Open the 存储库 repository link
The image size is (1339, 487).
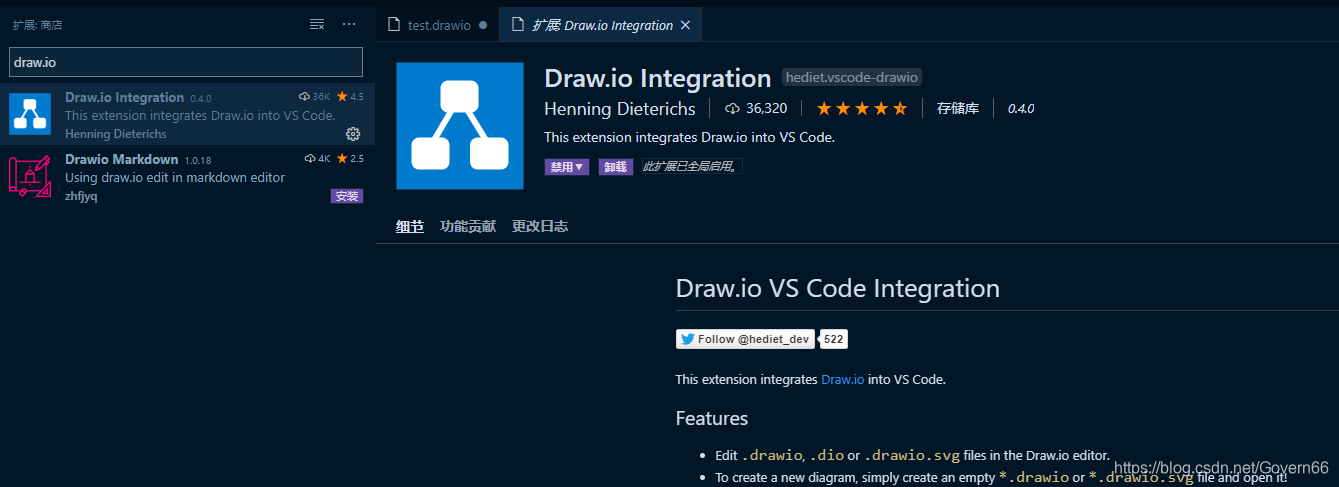[957, 108]
